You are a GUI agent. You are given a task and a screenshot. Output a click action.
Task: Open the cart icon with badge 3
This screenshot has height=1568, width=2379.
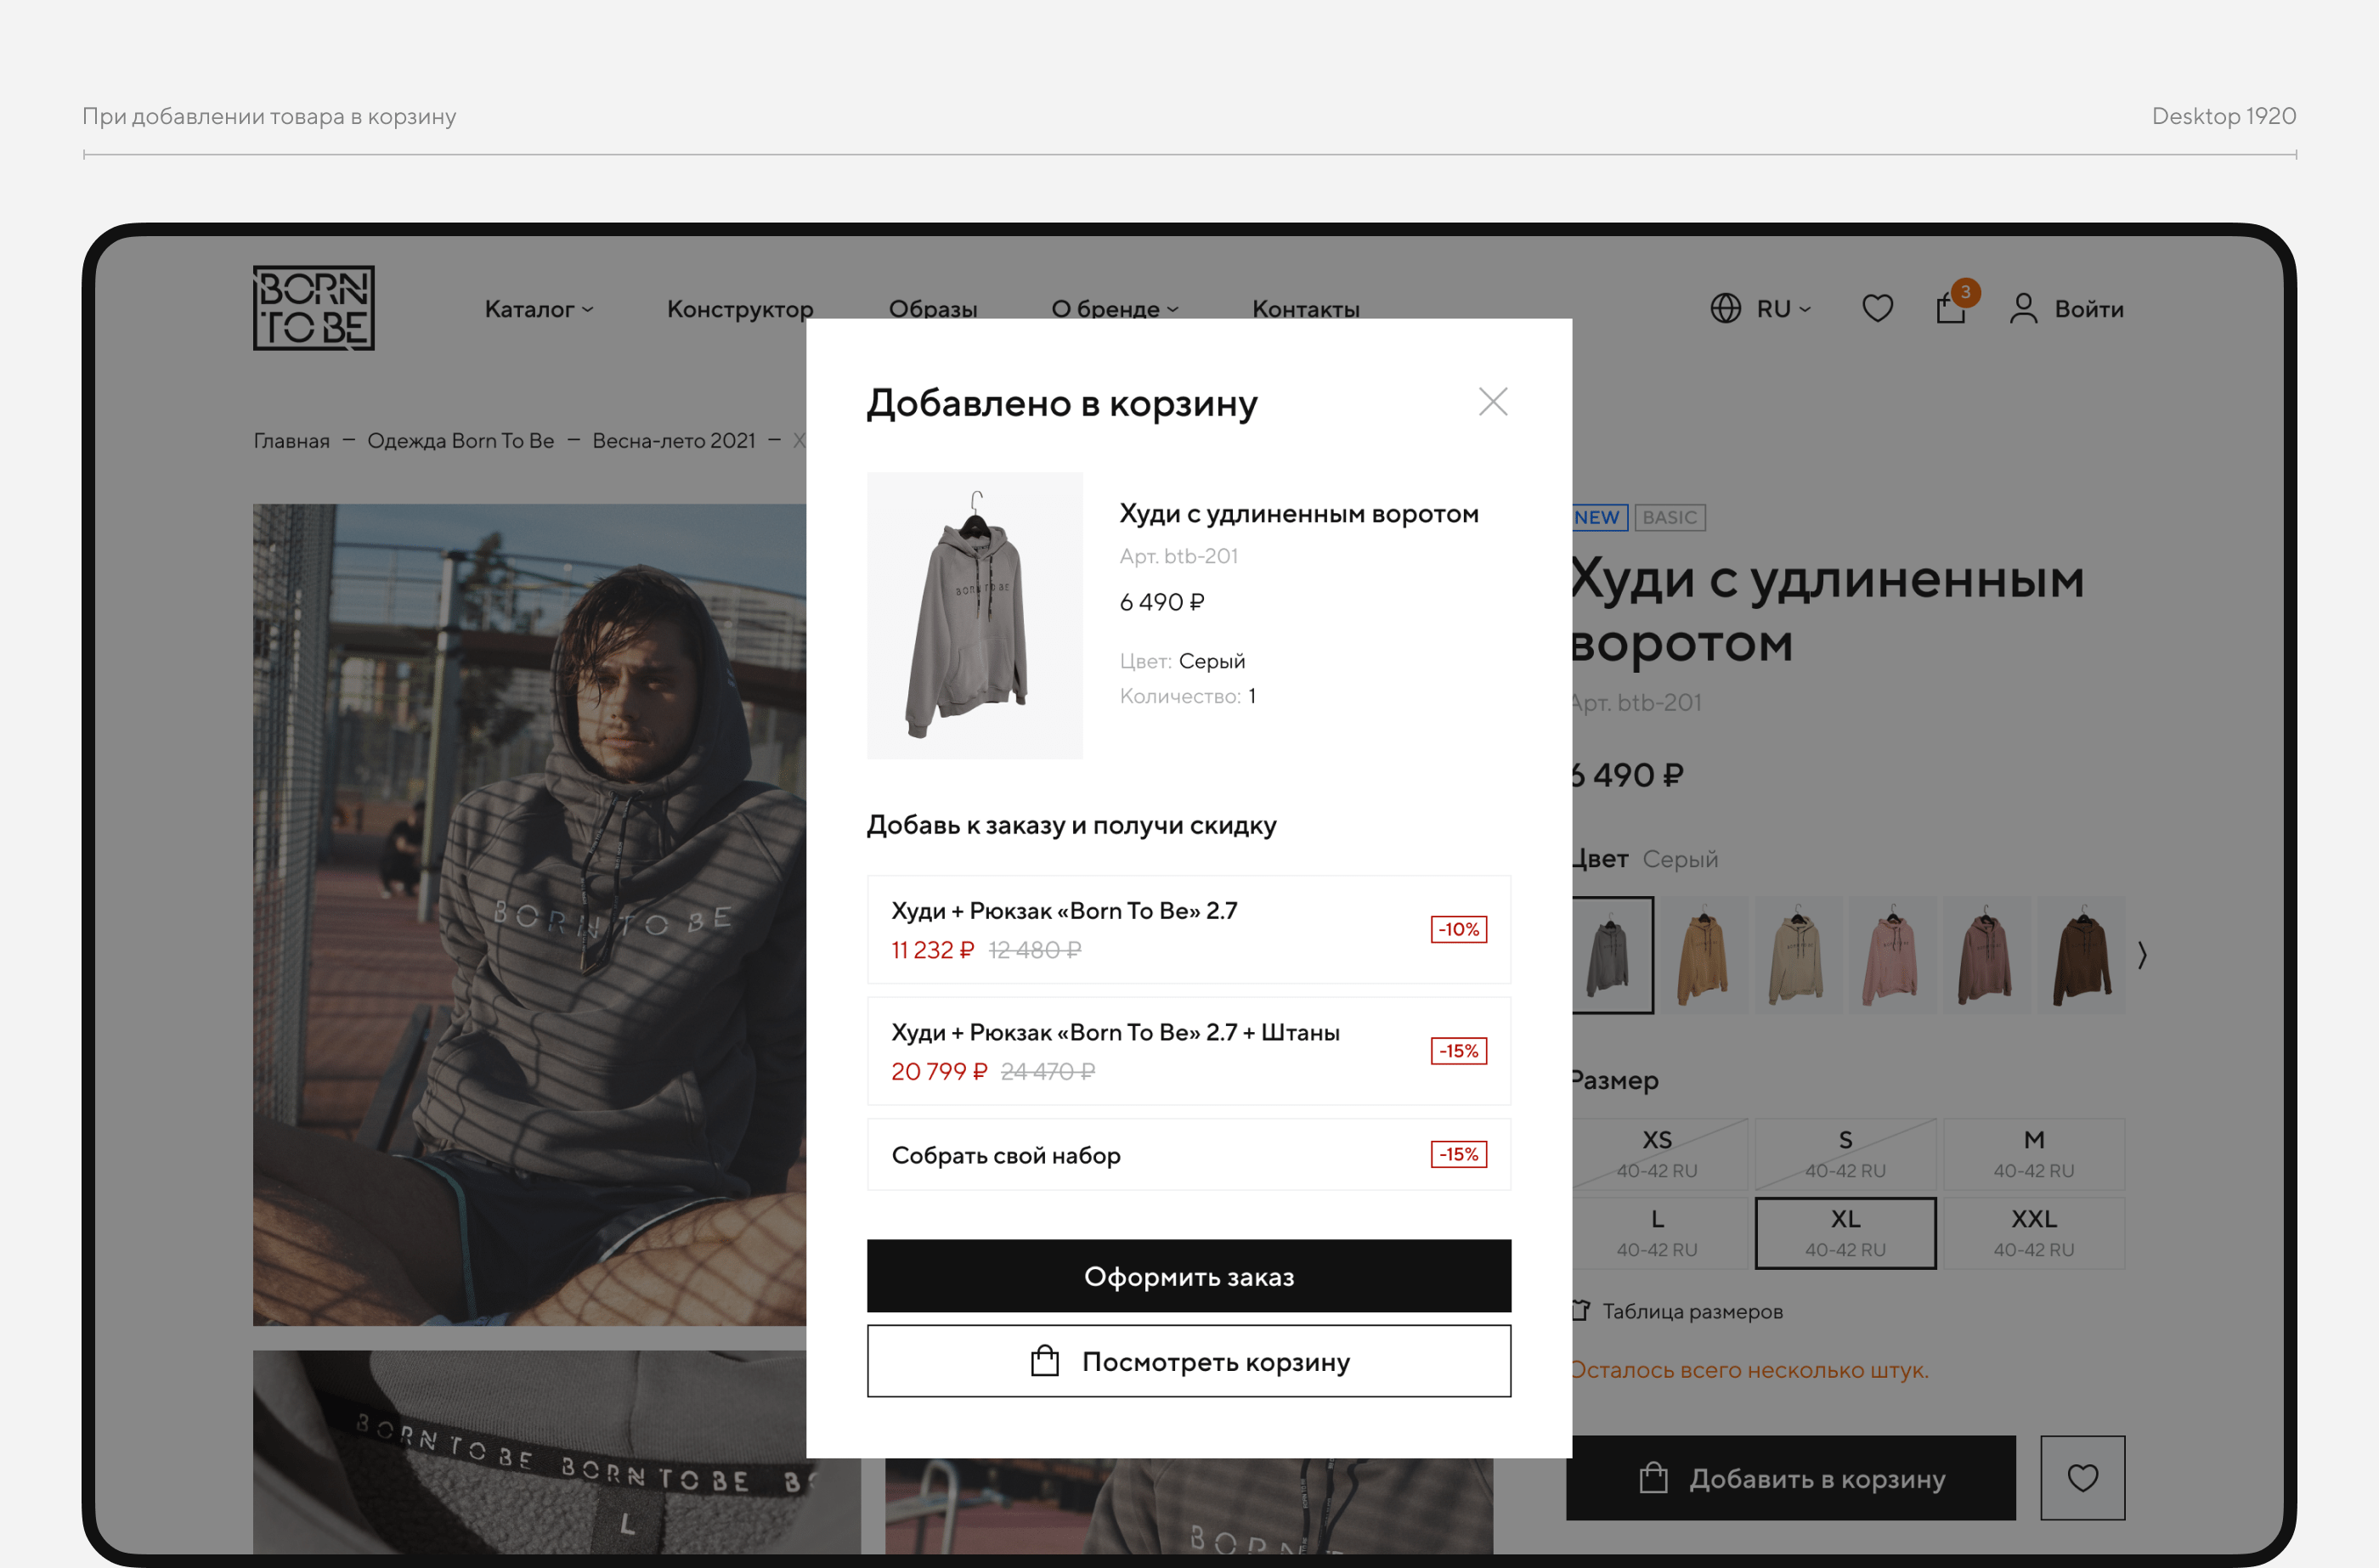(1951, 308)
